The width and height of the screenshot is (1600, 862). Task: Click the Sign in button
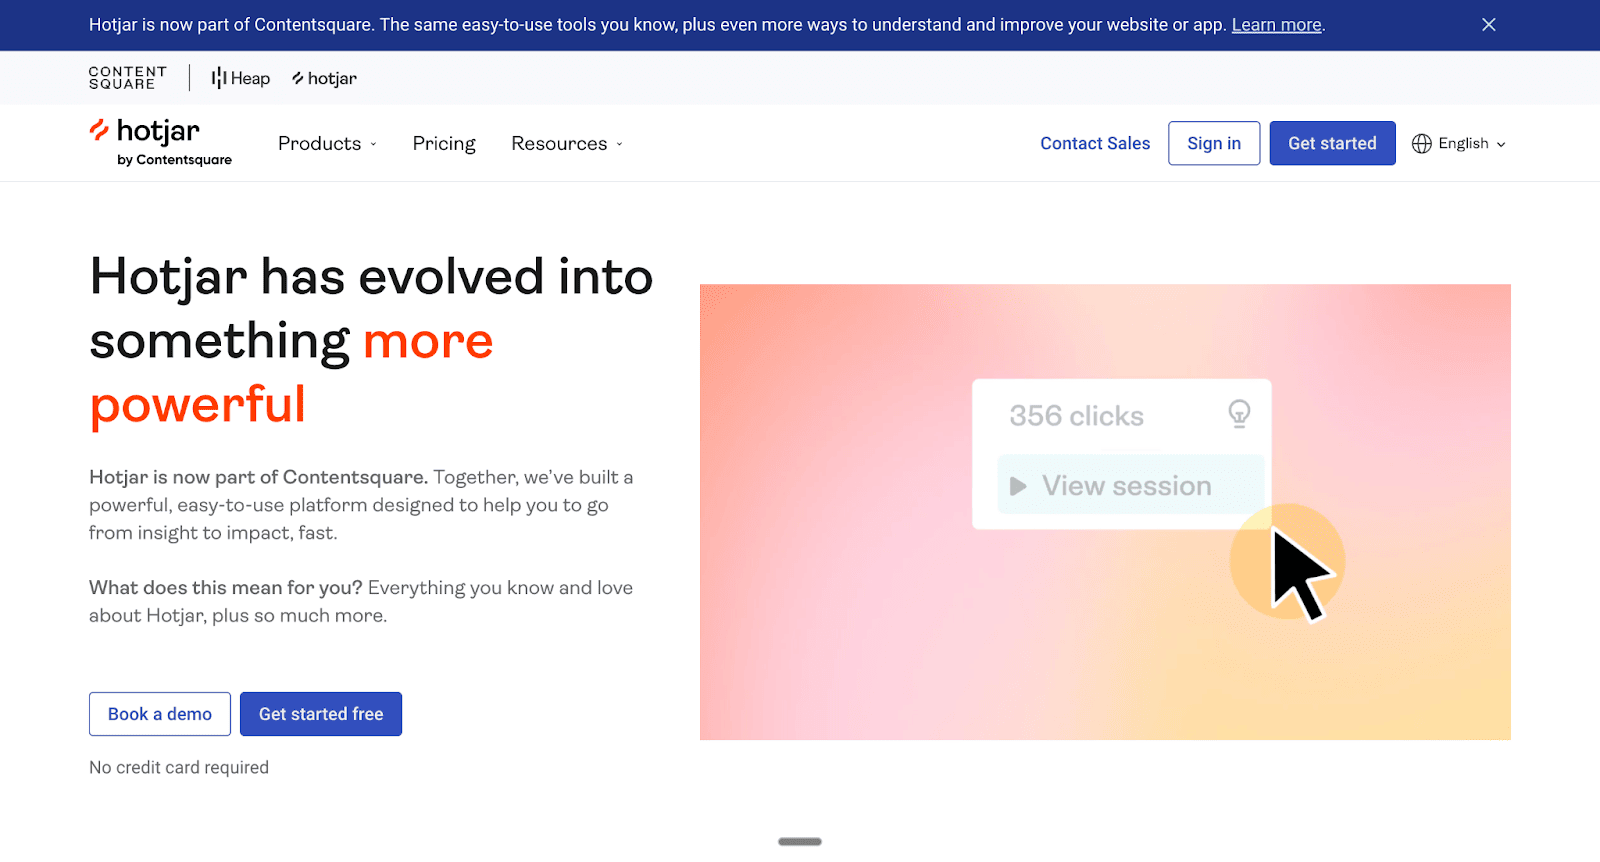(x=1214, y=144)
